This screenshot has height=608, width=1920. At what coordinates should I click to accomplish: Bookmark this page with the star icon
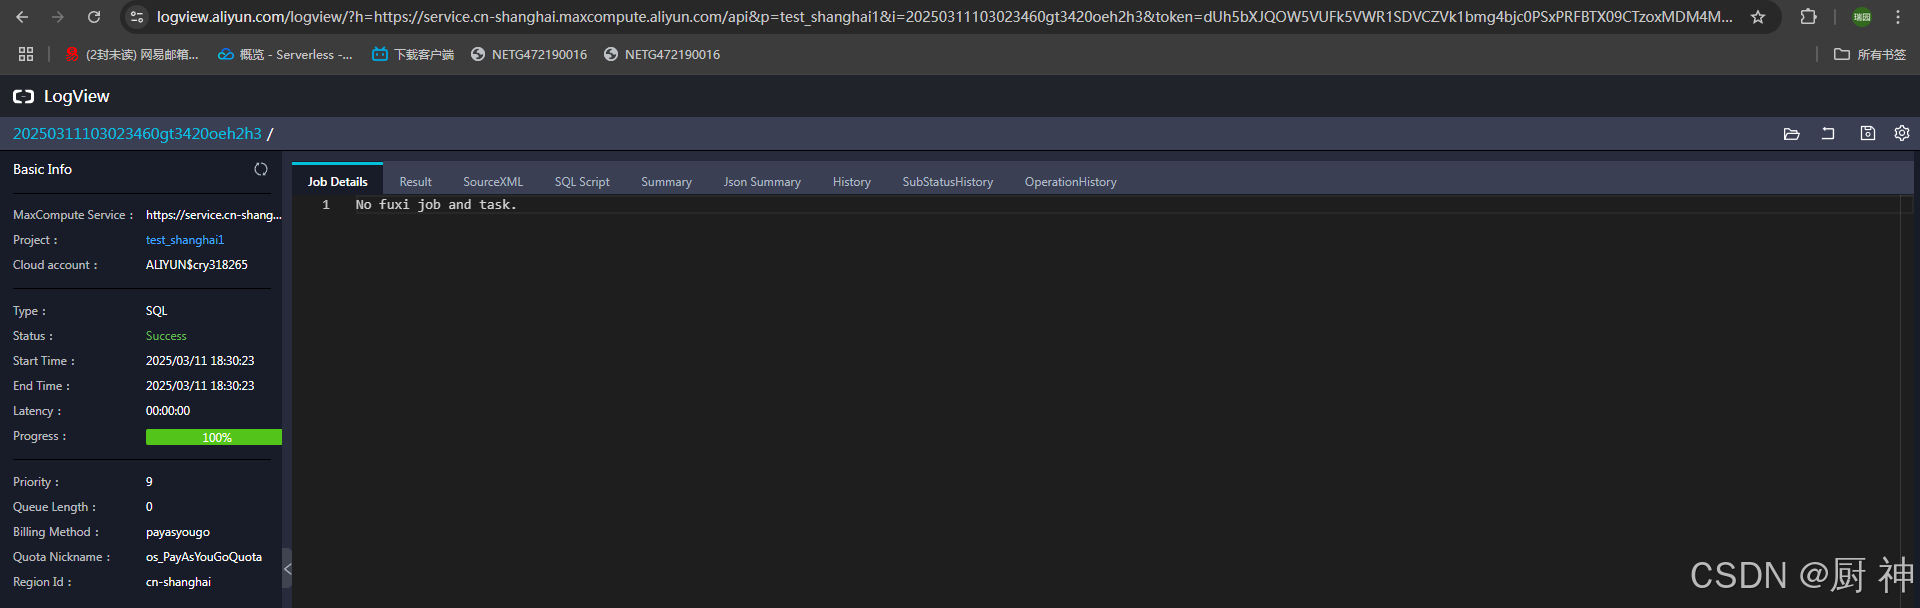pos(1758,17)
